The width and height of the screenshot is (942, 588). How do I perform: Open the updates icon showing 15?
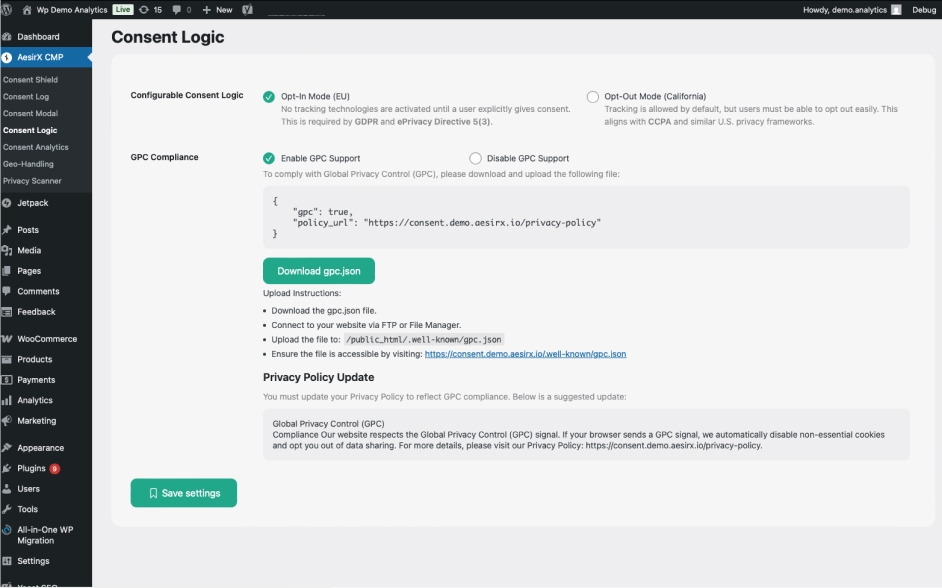144,10
